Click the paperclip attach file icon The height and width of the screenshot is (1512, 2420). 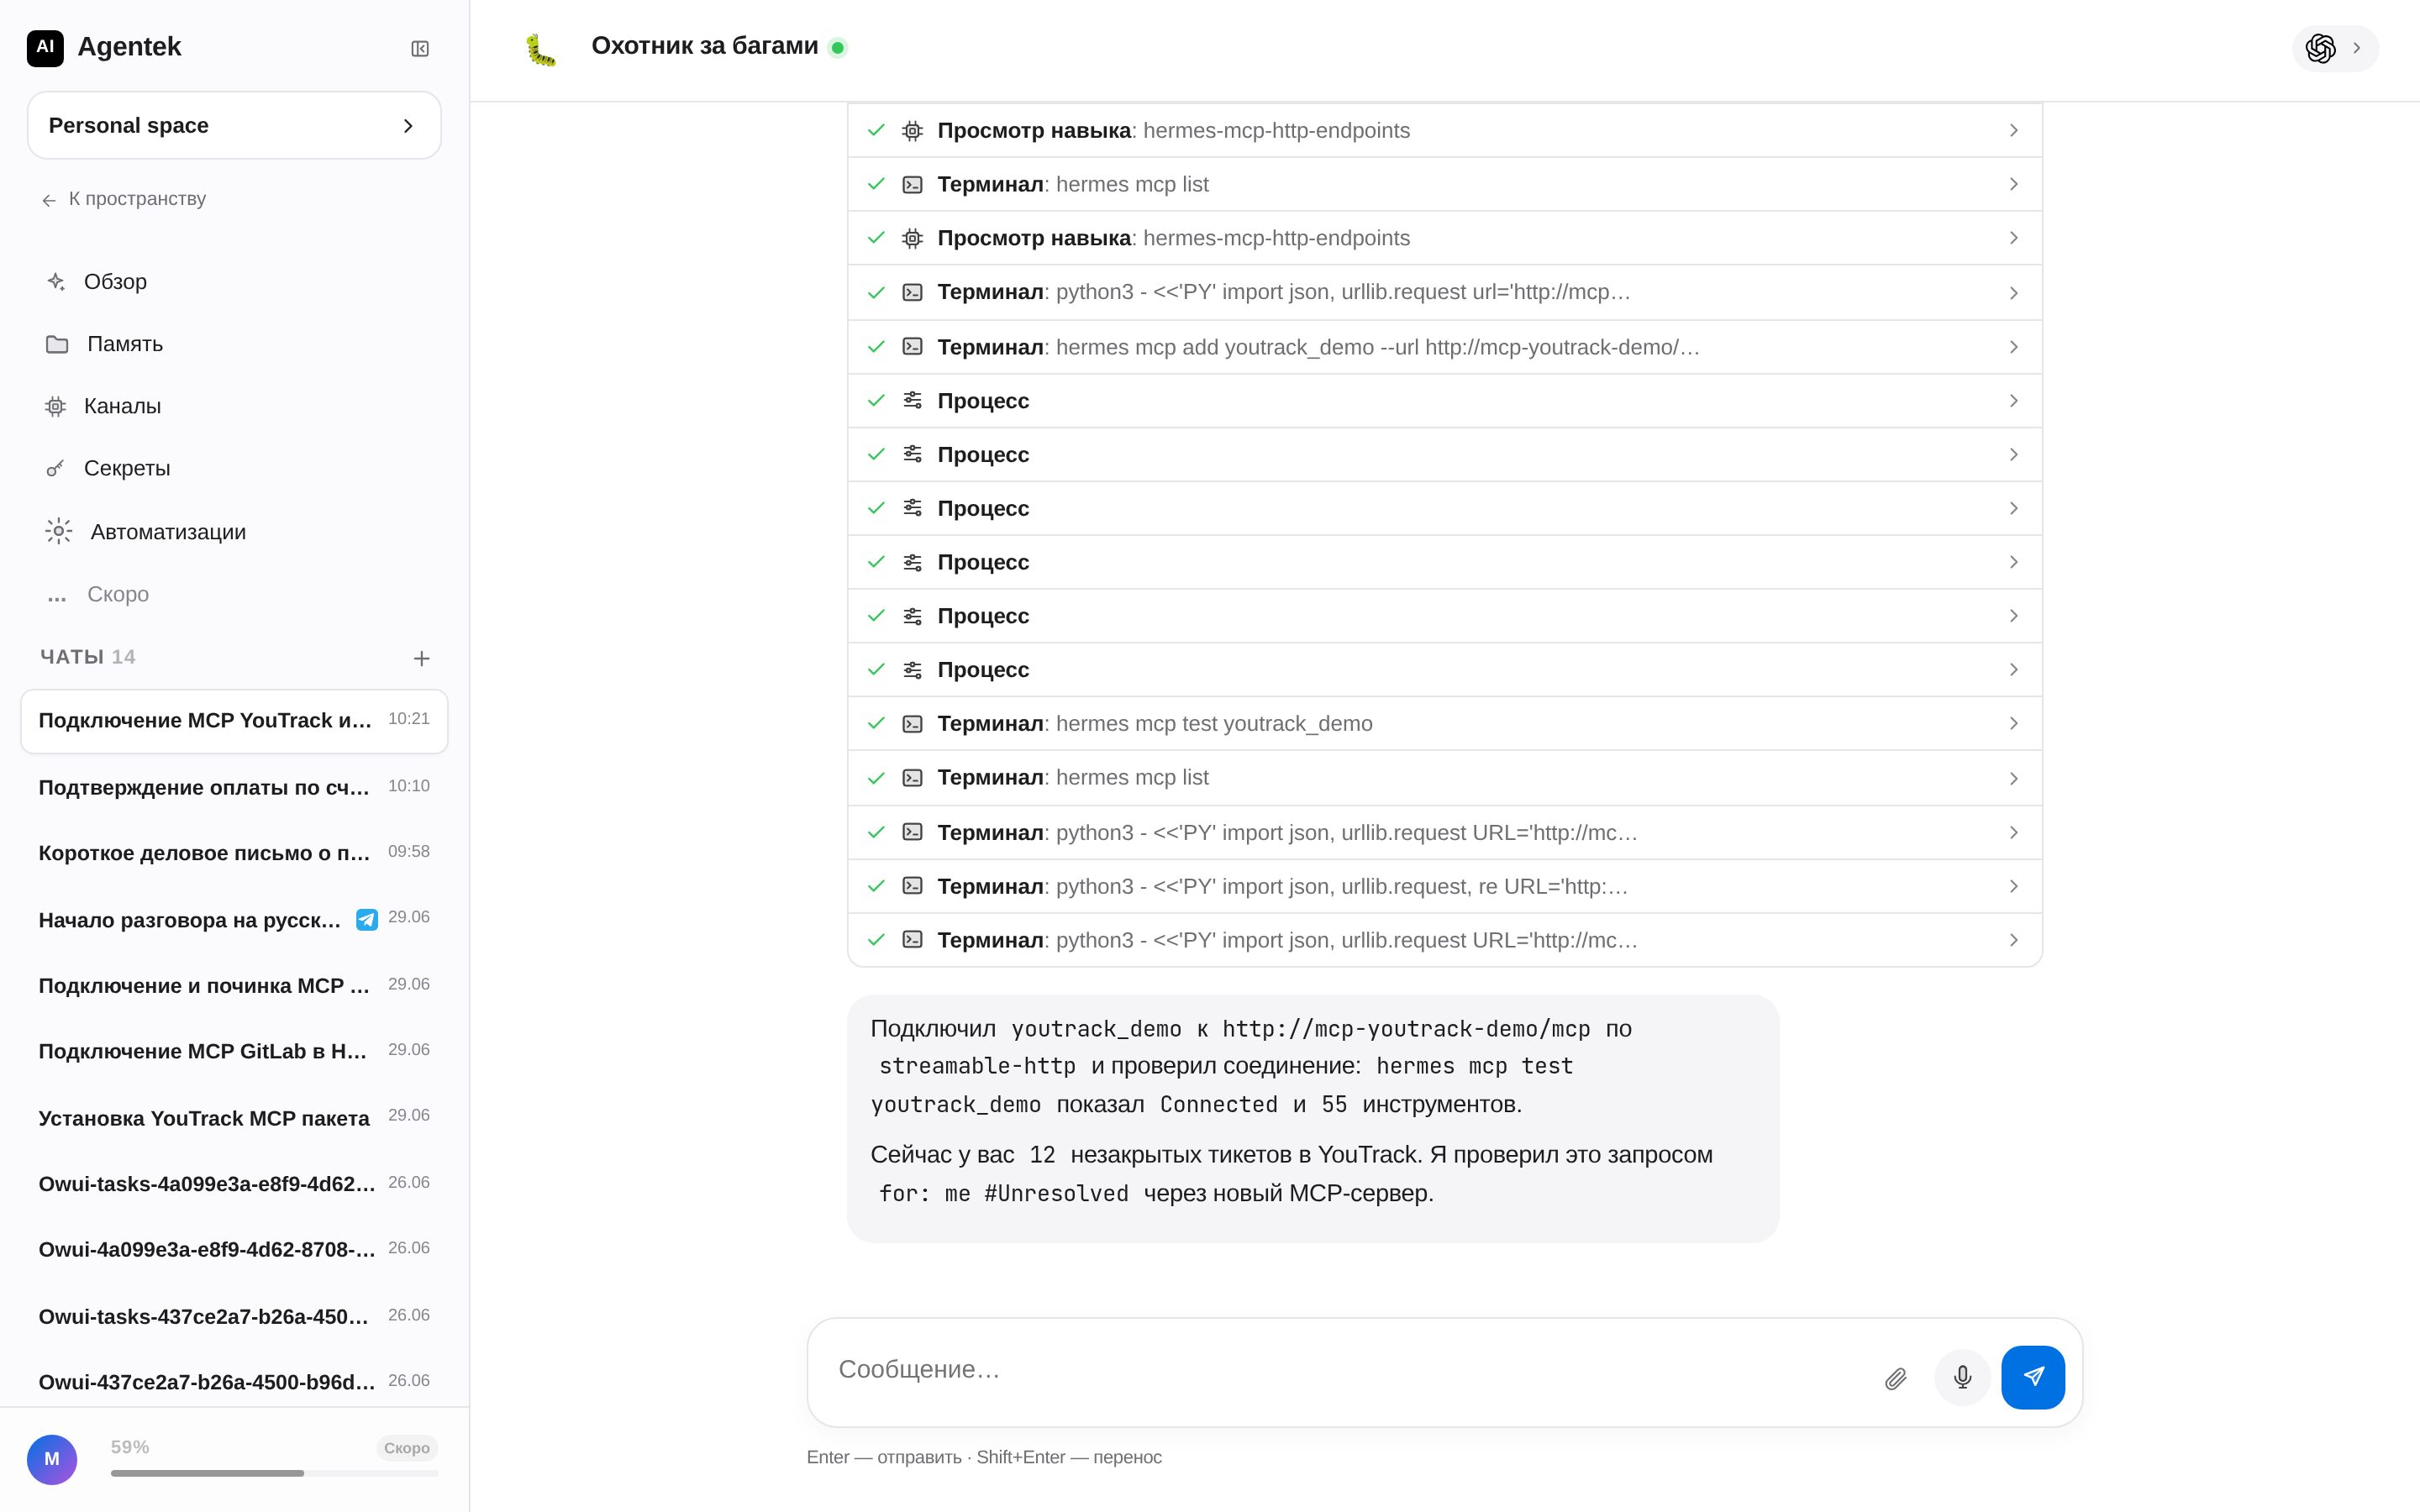click(x=1895, y=1379)
